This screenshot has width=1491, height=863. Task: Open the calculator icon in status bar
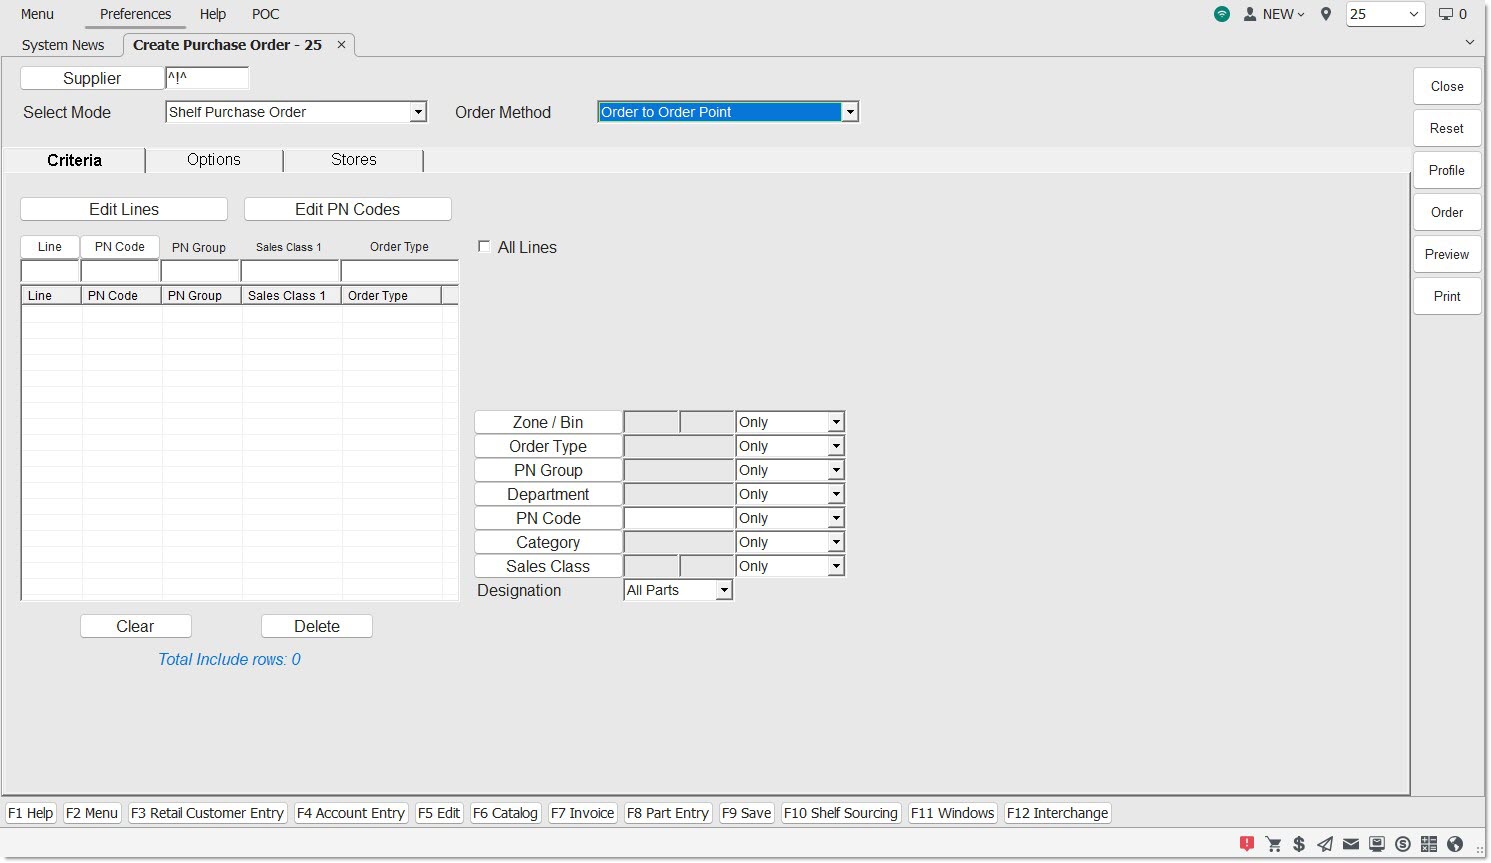click(x=1429, y=844)
